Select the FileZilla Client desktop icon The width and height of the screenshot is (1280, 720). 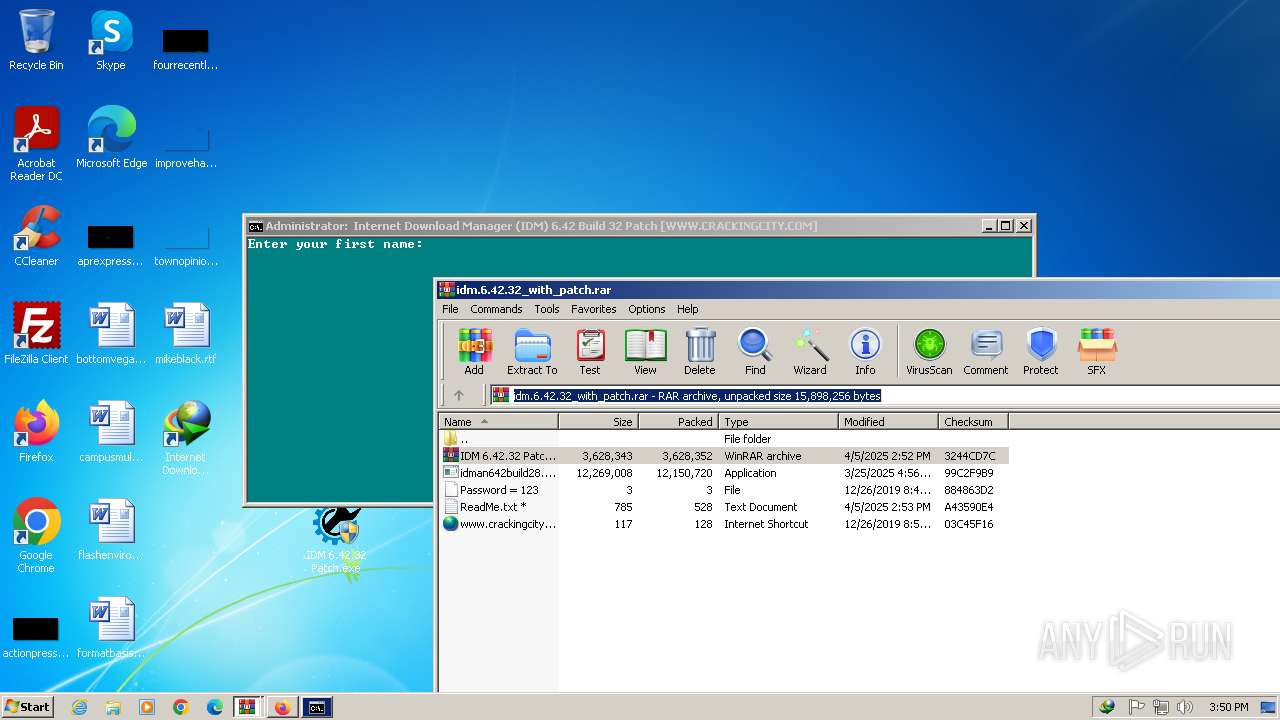(36, 334)
